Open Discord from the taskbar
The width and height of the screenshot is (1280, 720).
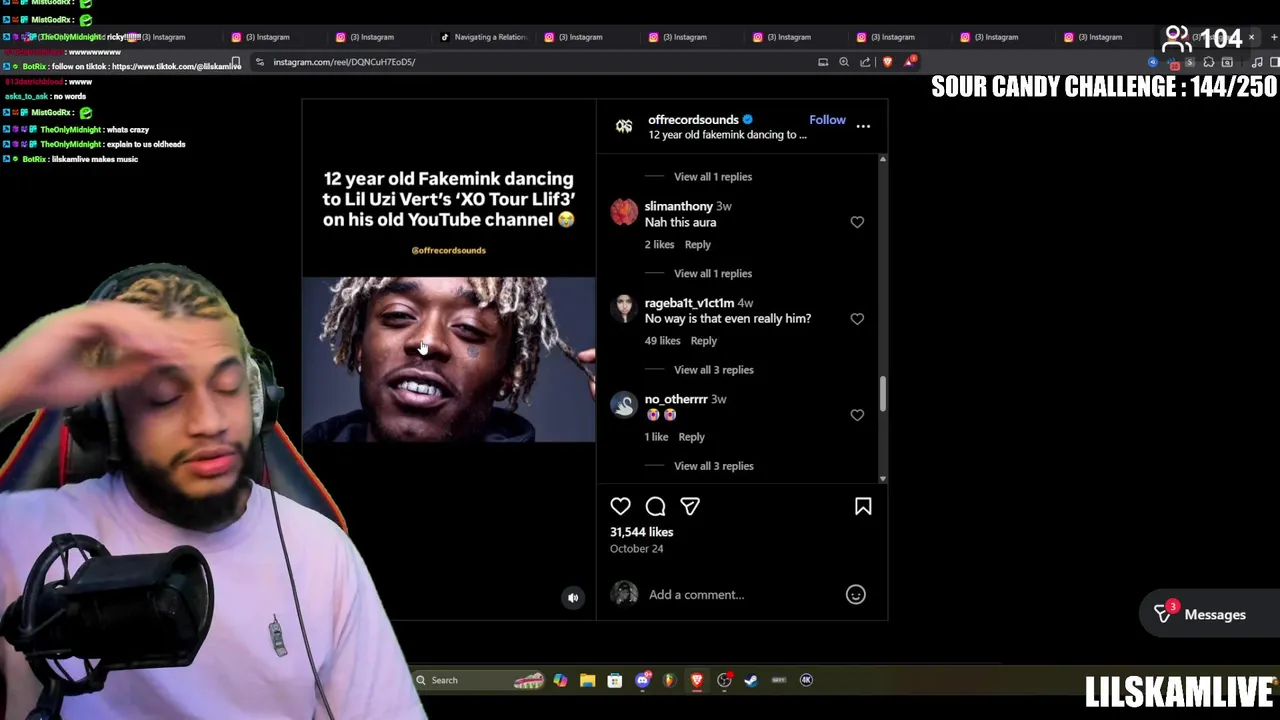(x=643, y=680)
